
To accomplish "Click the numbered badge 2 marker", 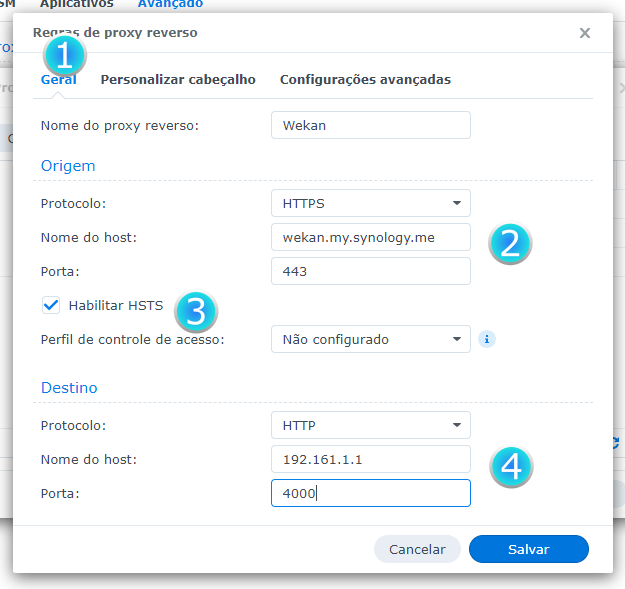I will tap(510, 243).
